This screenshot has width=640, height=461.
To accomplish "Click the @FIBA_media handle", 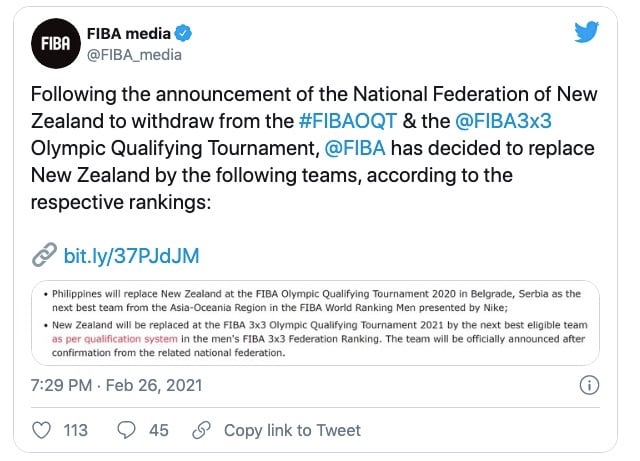I will click(x=134, y=55).
